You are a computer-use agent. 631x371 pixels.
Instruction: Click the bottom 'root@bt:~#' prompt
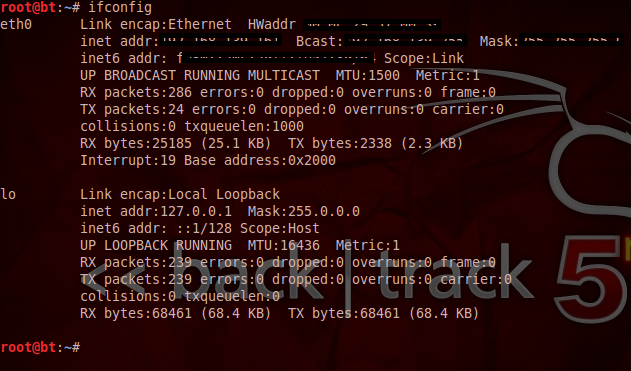[40, 347]
